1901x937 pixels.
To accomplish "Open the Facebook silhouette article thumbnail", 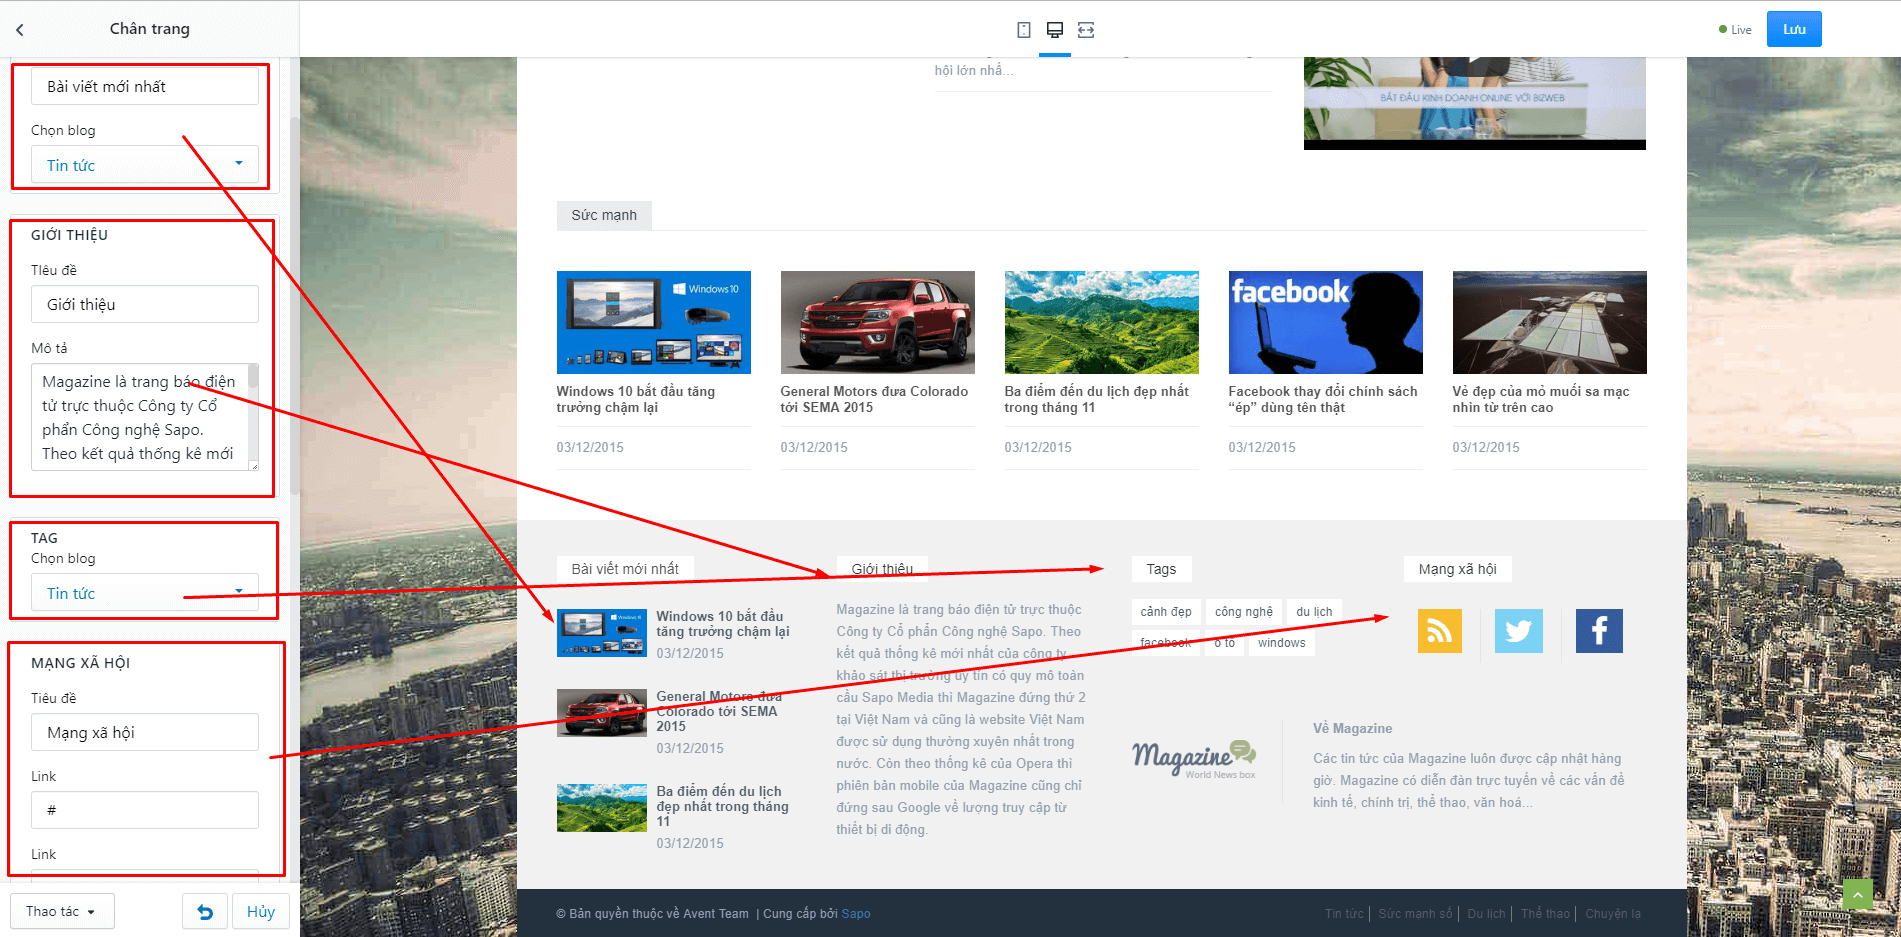I will coord(1326,322).
